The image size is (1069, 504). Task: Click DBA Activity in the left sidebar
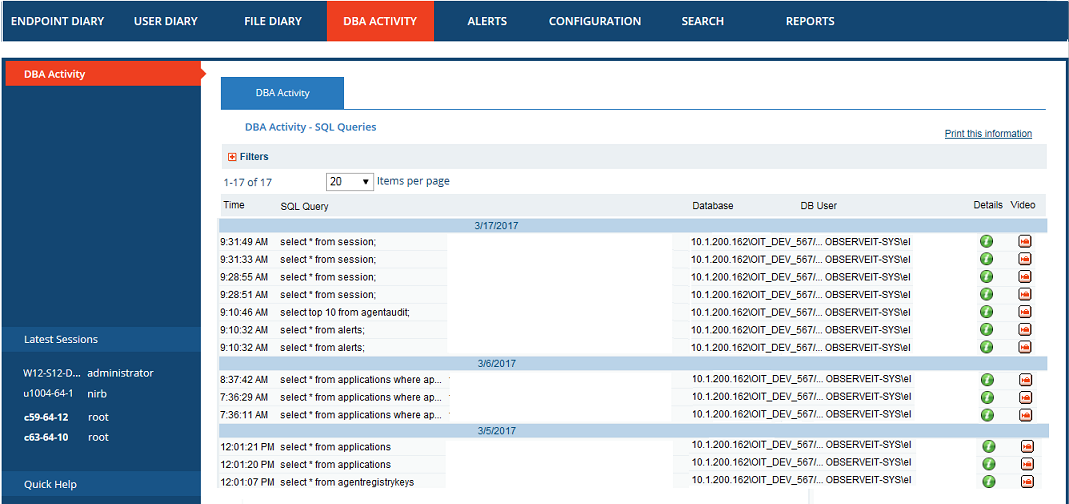coord(55,74)
